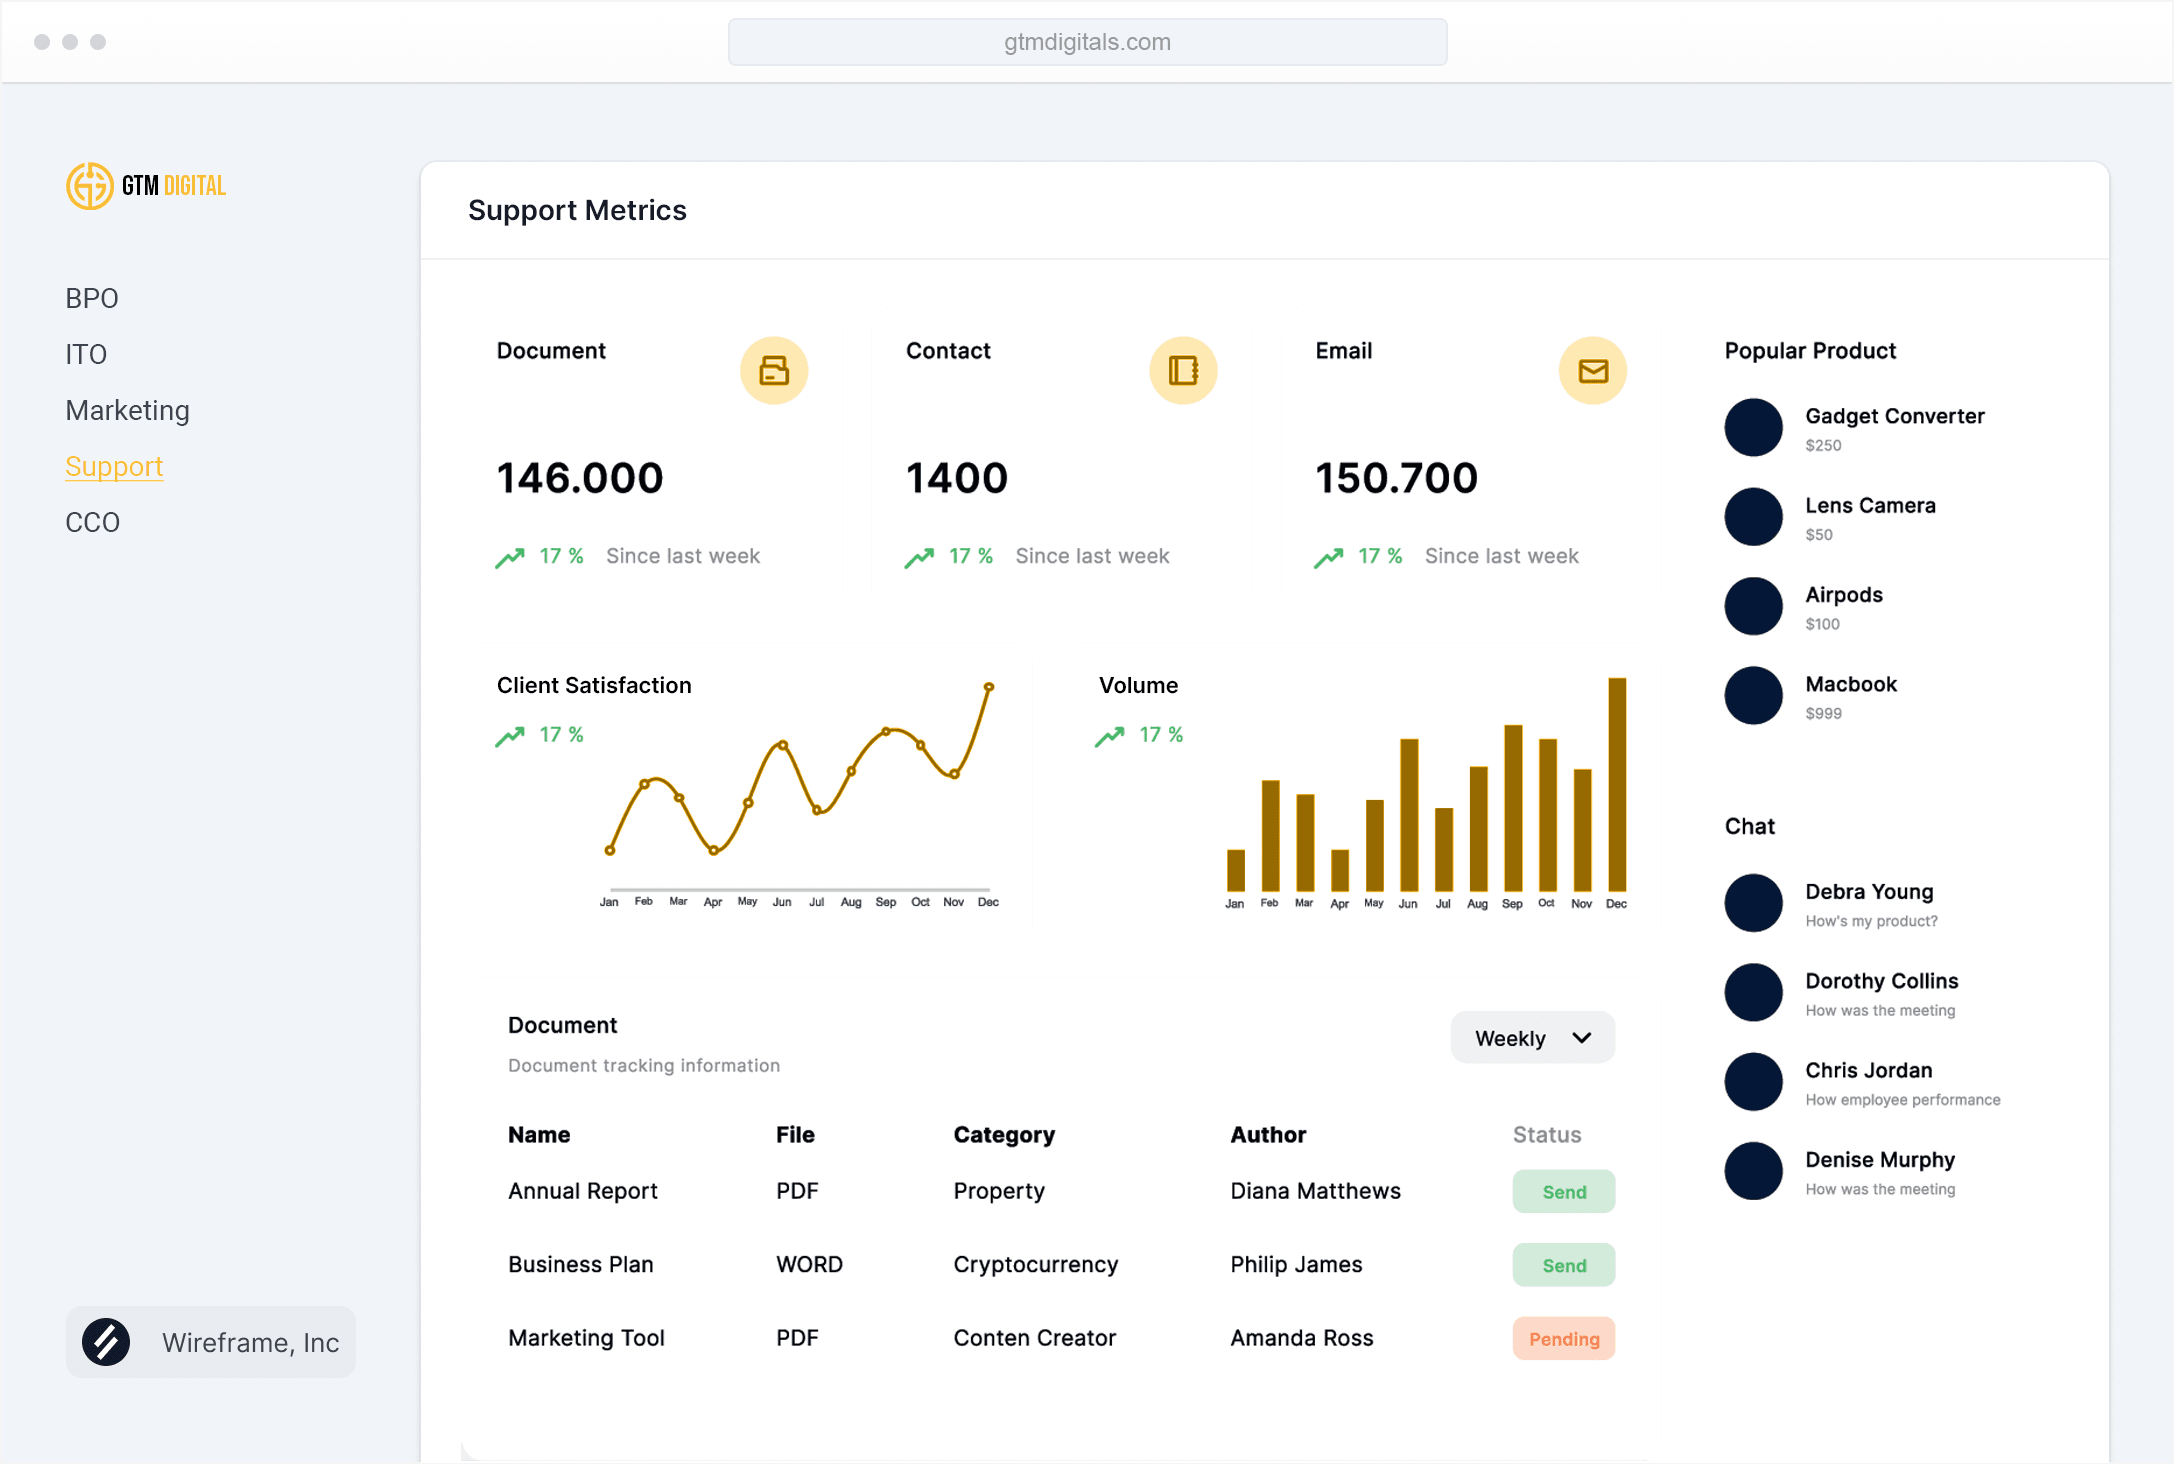Viewport: 2174px width, 1464px height.
Task: Go to the Support section link
Action: (114, 467)
